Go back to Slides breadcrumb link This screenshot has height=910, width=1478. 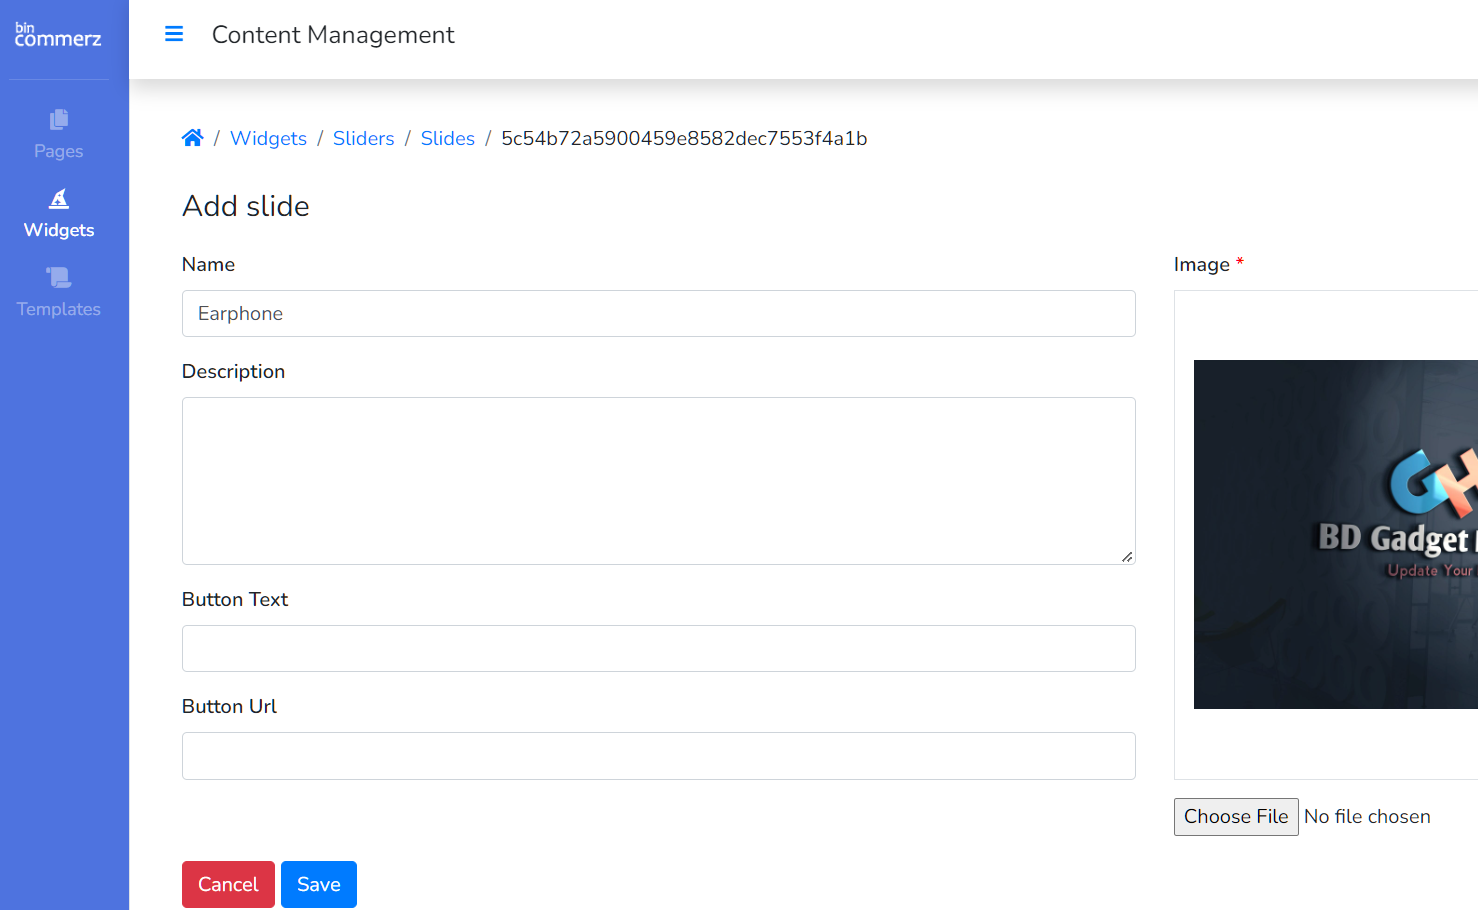447,138
